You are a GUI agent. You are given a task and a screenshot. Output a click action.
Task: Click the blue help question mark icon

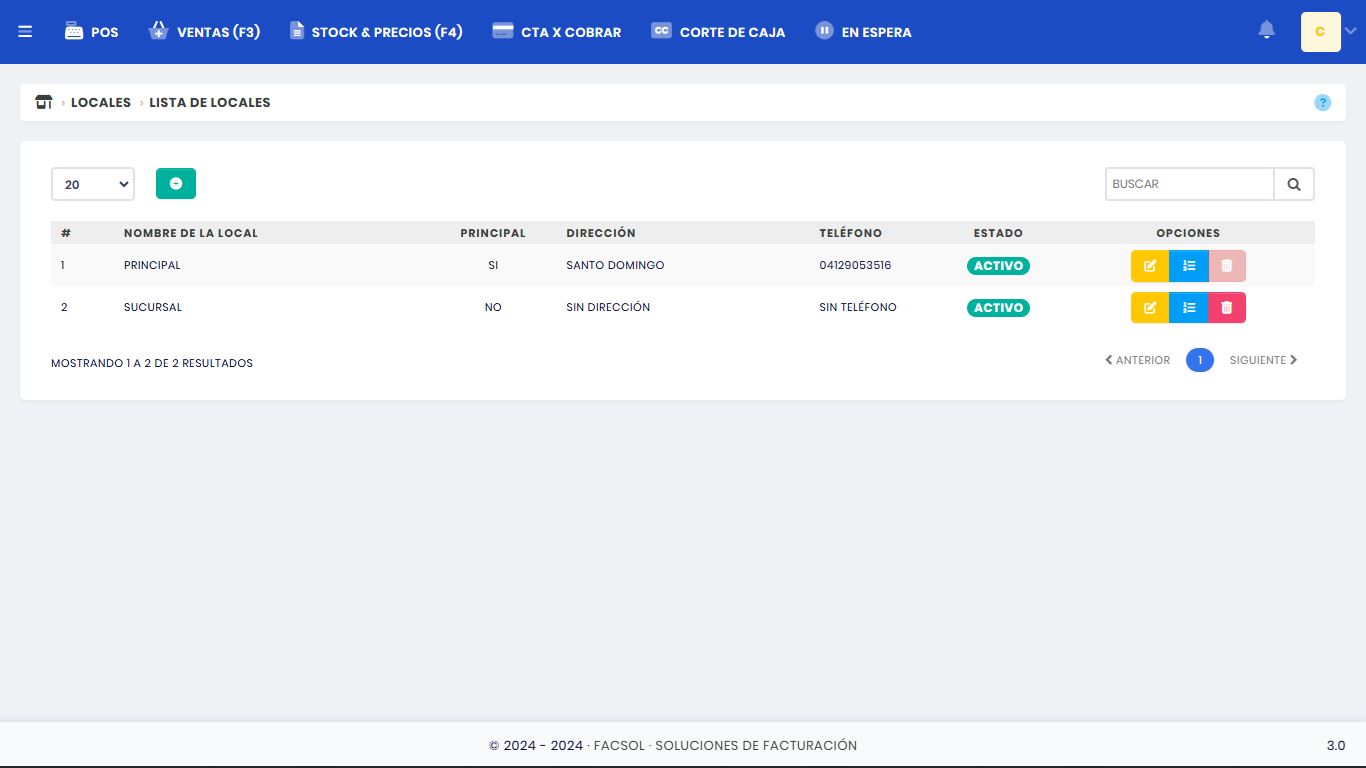click(1322, 102)
